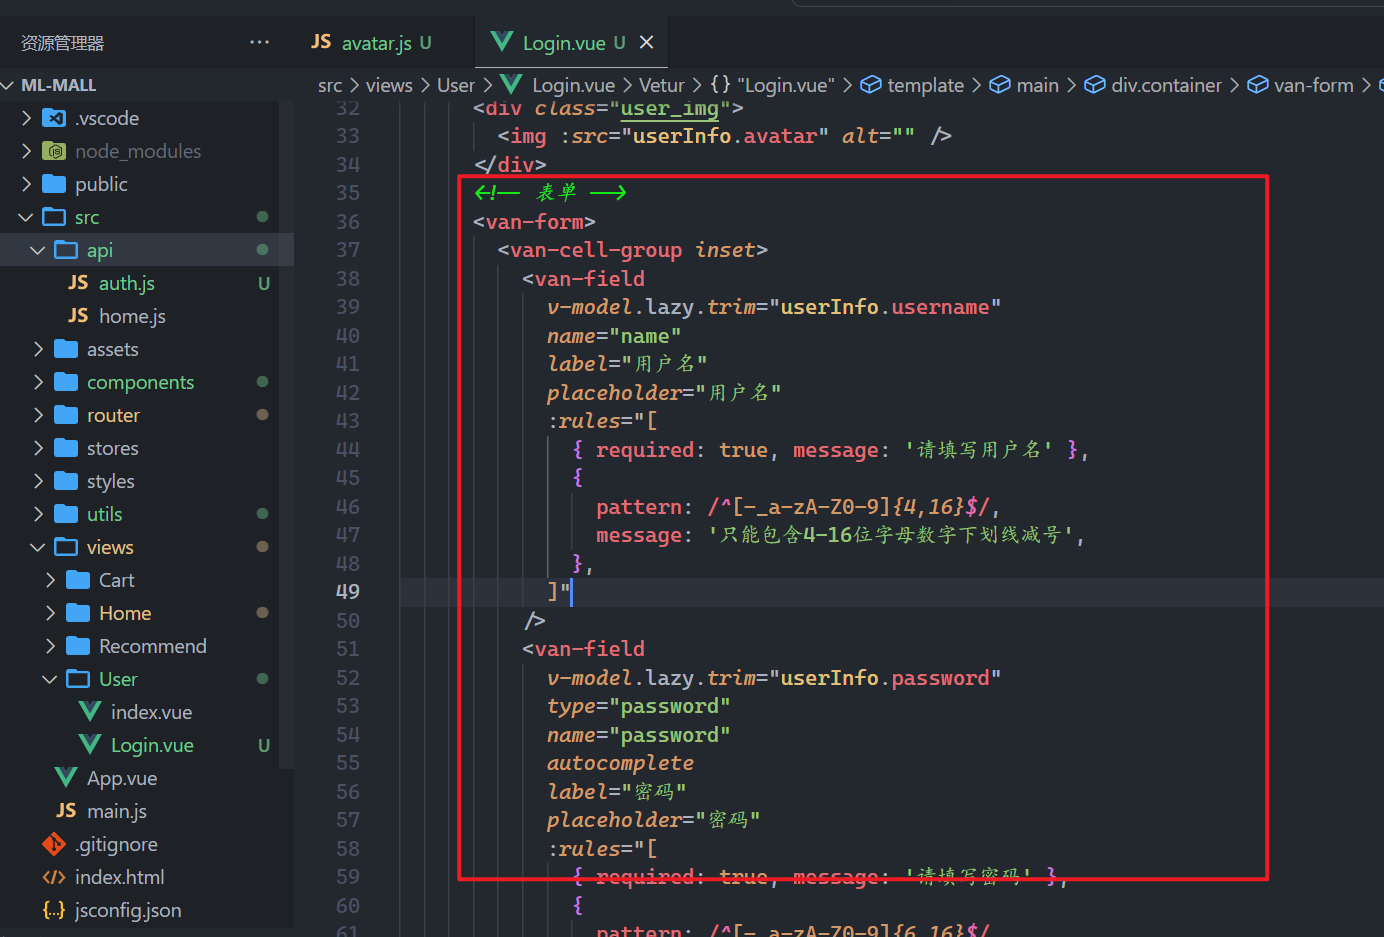Image resolution: width=1384 pixels, height=937 pixels.
Task: Expand the Recommend folder
Action: click(x=50, y=646)
